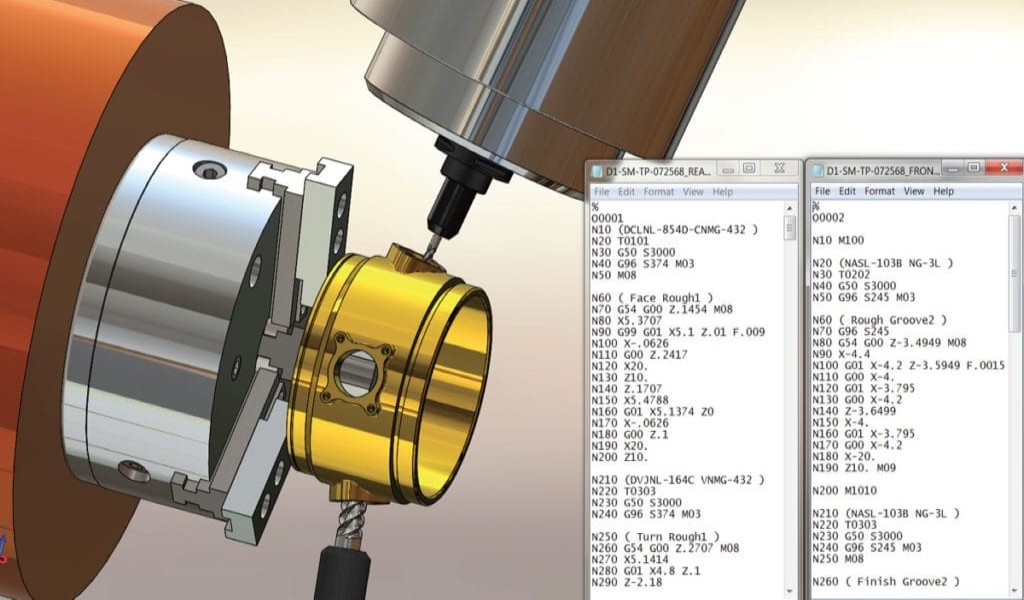
Task: Click the Notepad icon in the FRON file title bar
Action: tap(818, 171)
